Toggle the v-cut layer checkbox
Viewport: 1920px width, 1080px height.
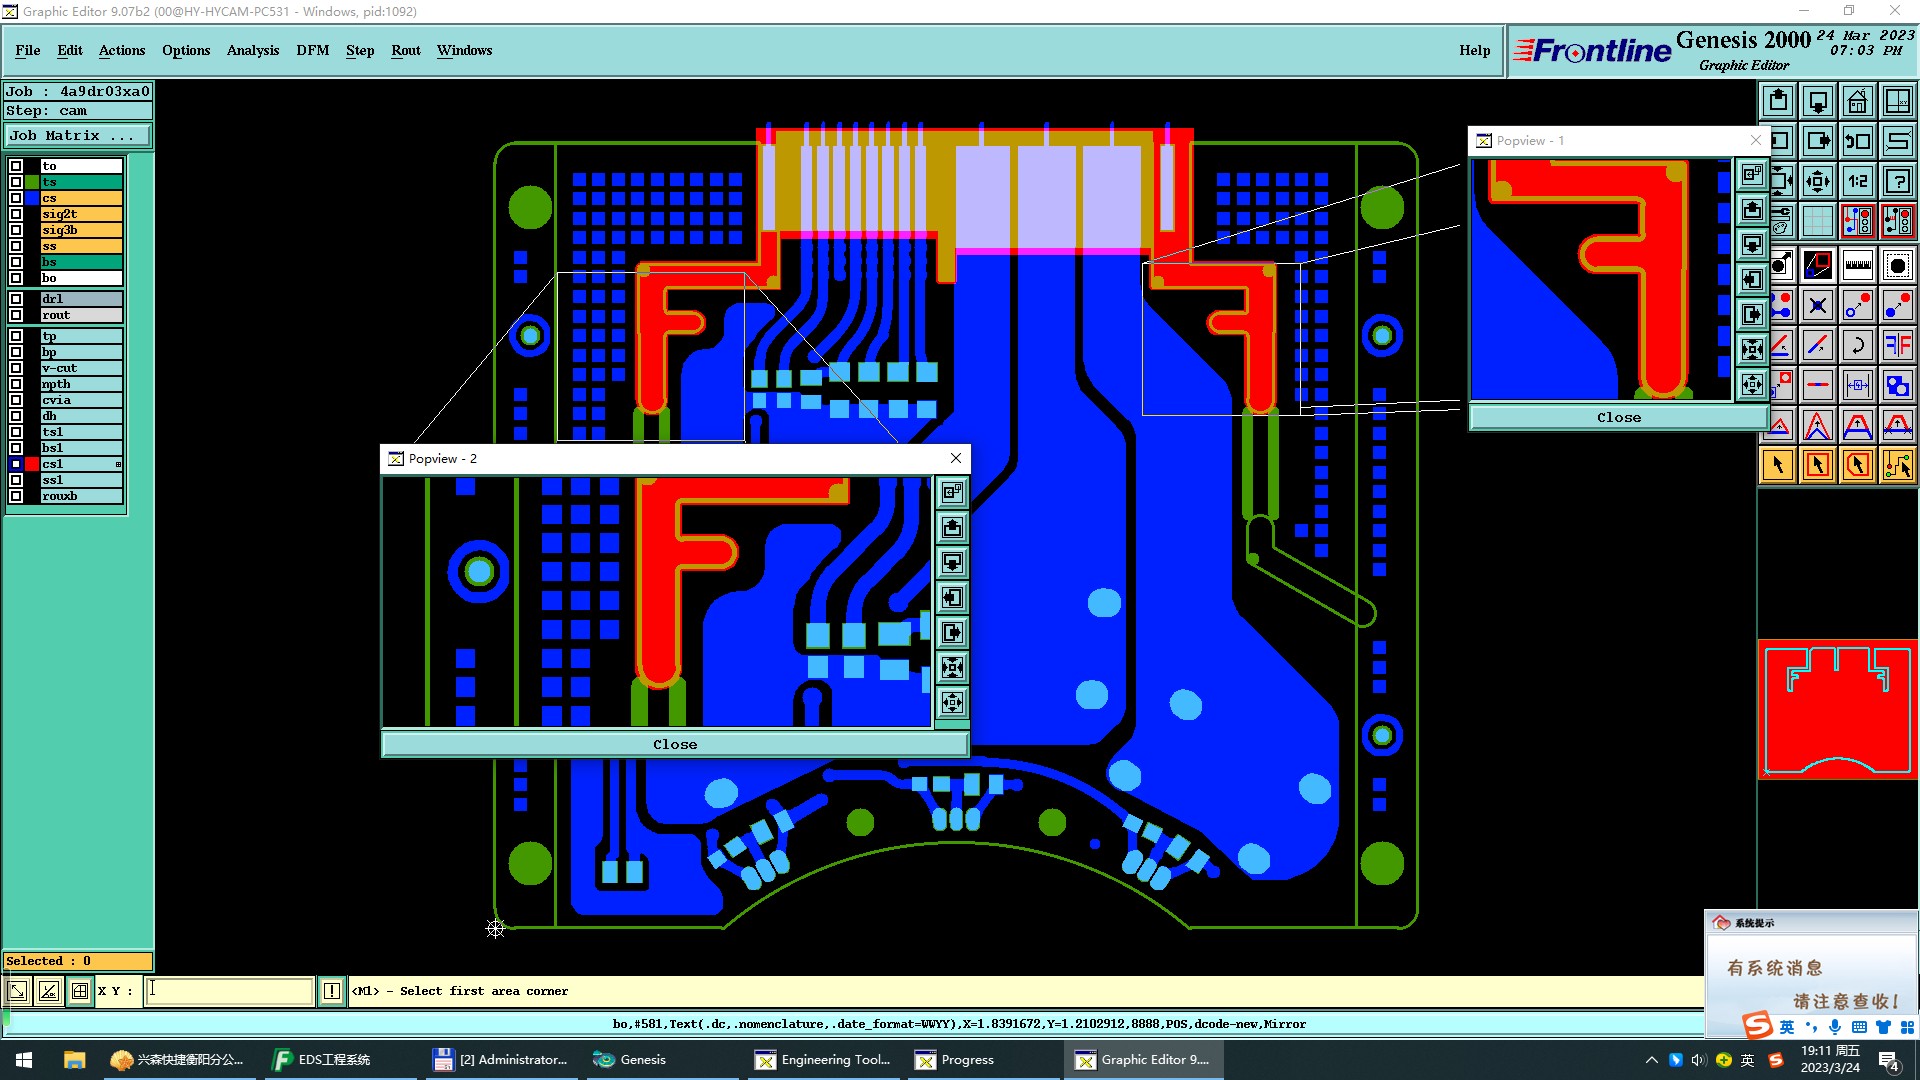(16, 368)
